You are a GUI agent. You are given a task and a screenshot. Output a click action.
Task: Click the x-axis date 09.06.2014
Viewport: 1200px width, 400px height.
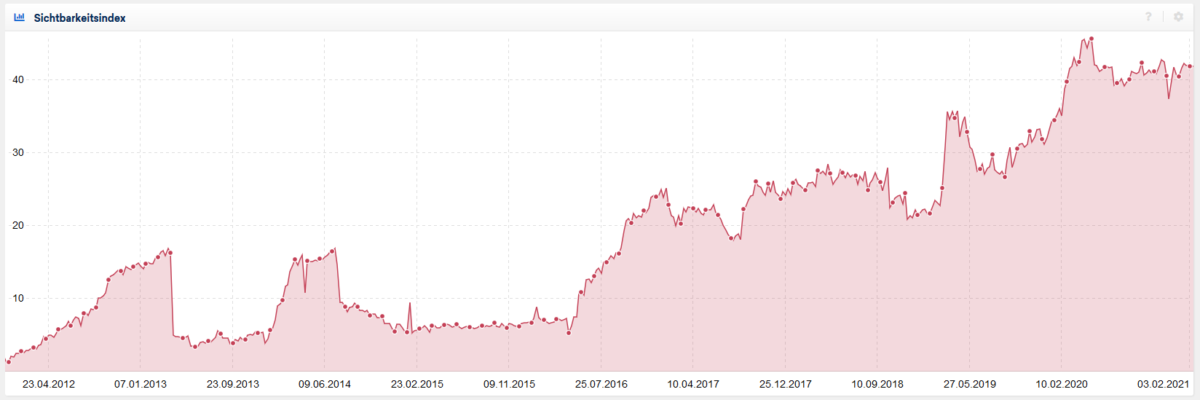point(325,384)
